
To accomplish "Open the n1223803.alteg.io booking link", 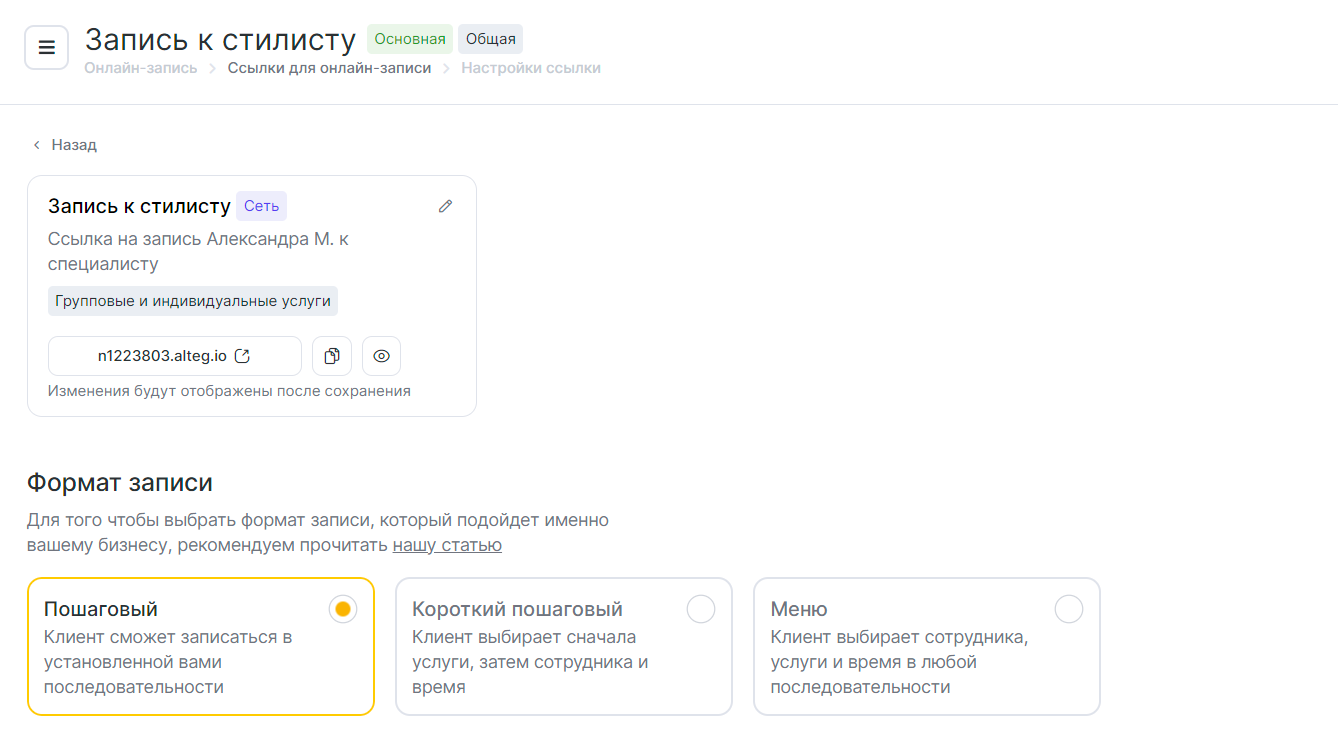I will (x=162, y=356).
